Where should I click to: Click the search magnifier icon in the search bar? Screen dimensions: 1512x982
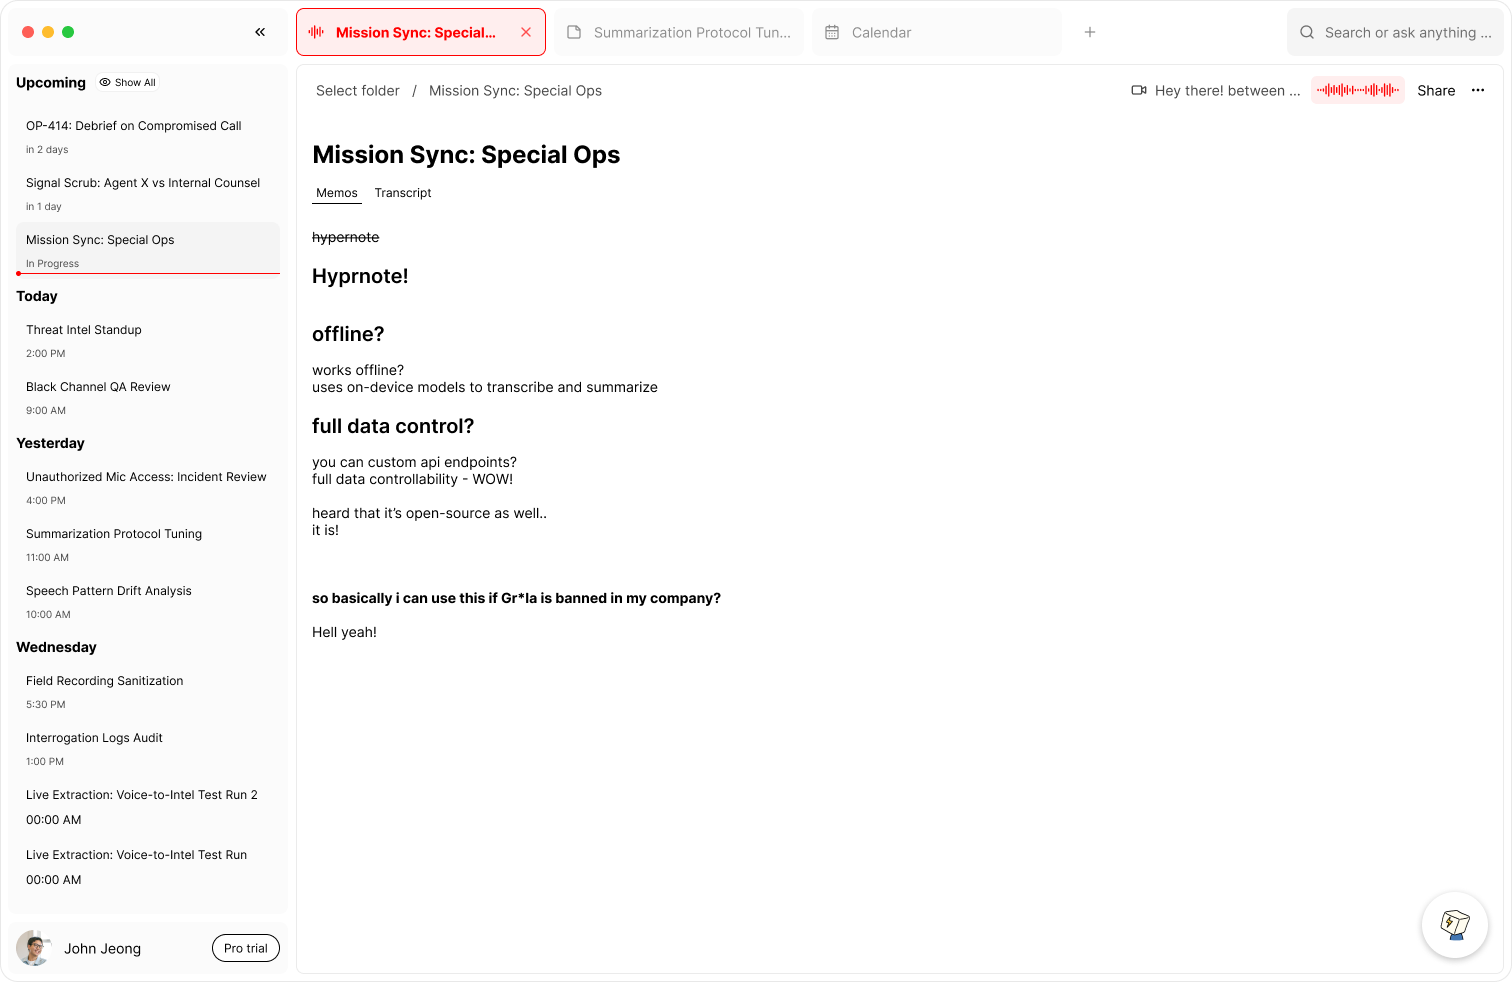[x=1307, y=31]
